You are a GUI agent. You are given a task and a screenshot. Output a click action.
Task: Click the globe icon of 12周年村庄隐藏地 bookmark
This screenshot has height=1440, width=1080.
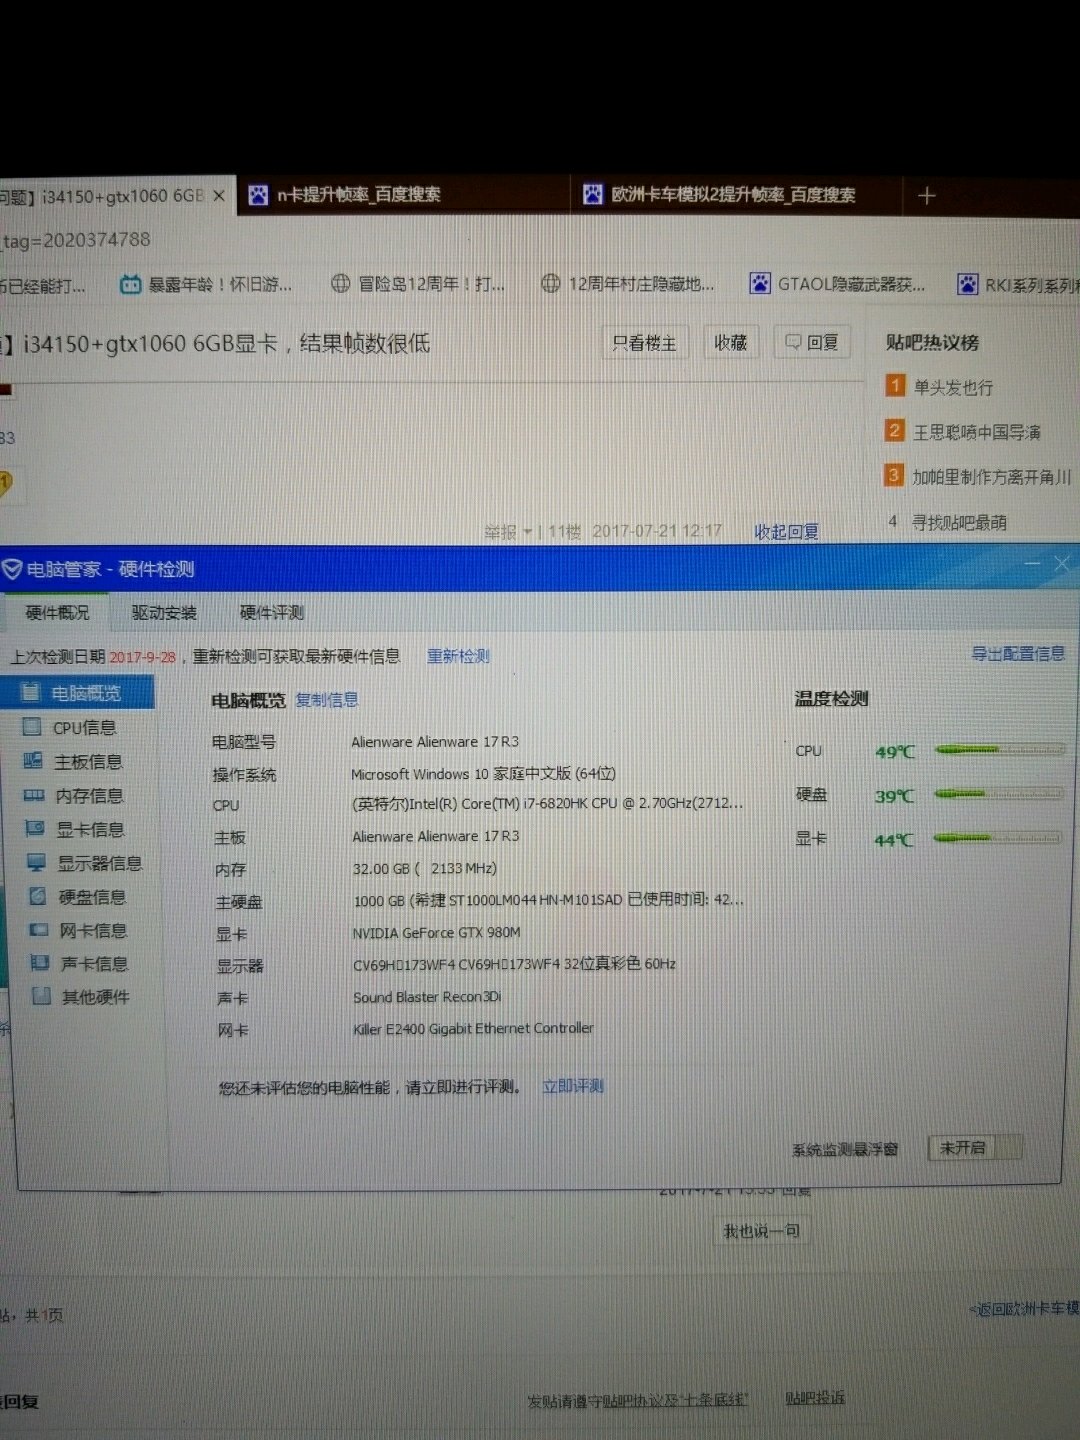tap(550, 283)
